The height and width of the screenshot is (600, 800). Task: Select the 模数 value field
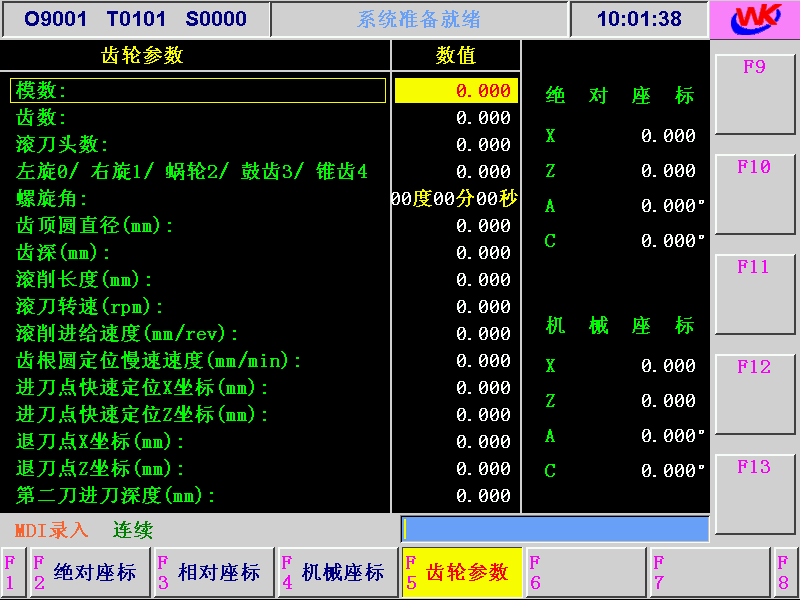point(456,91)
